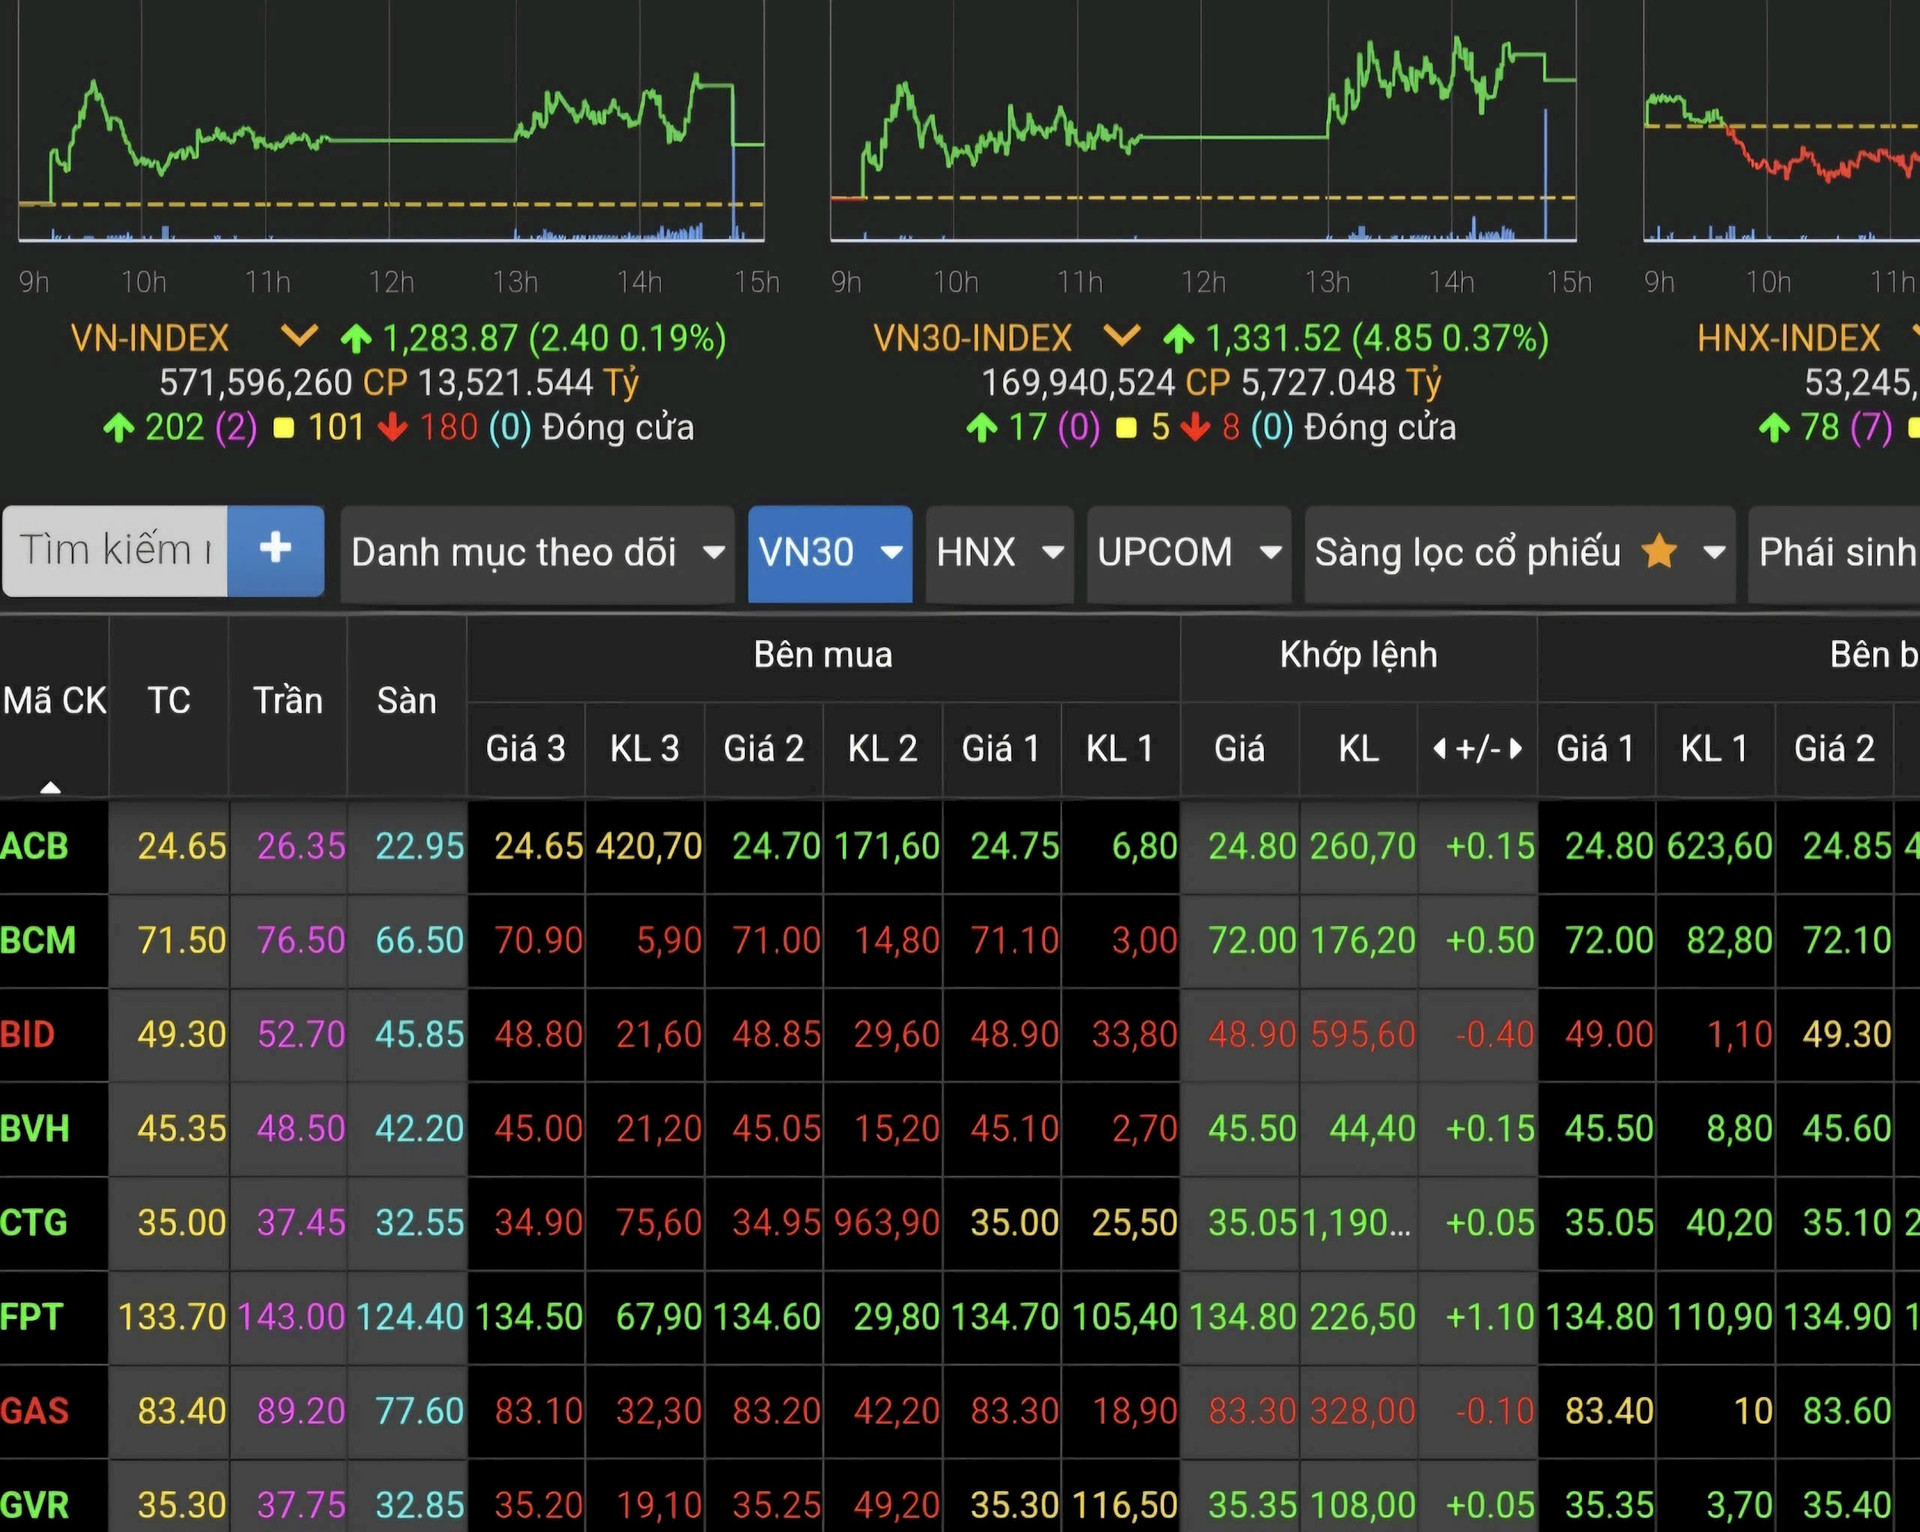Select the HNX tab label
The height and width of the screenshot is (1532, 1920).
[976, 552]
